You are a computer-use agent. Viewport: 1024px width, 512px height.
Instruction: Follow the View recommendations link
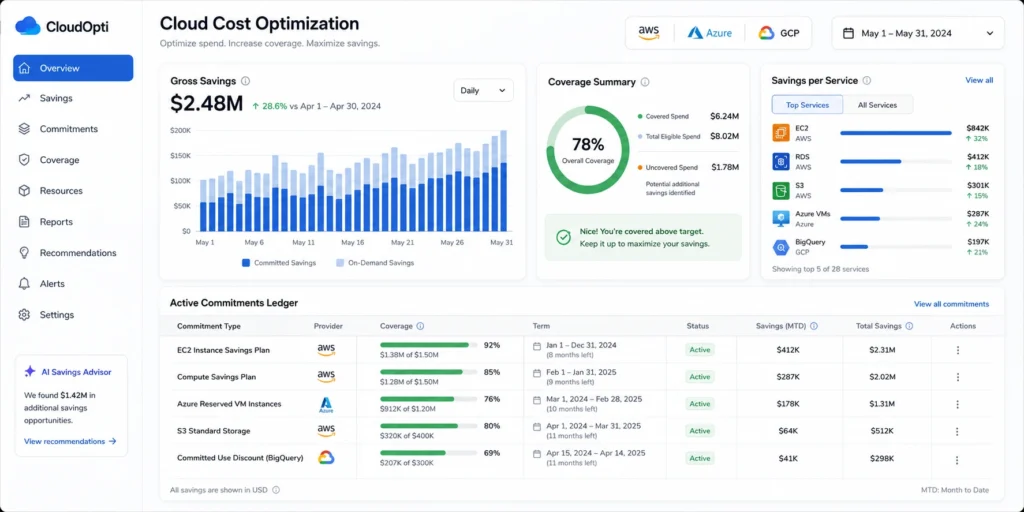(70, 441)
